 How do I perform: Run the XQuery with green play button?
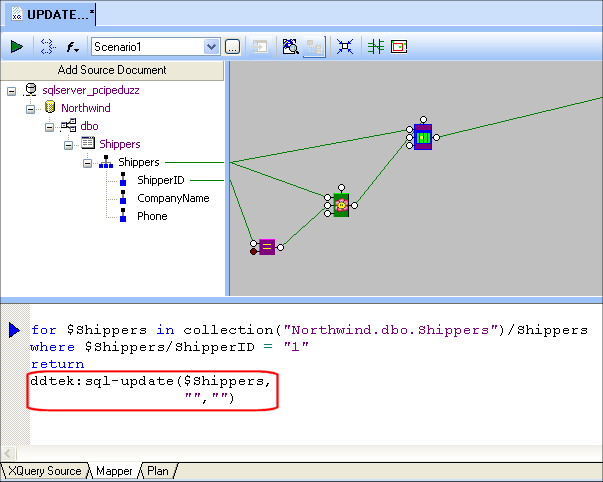17,47
